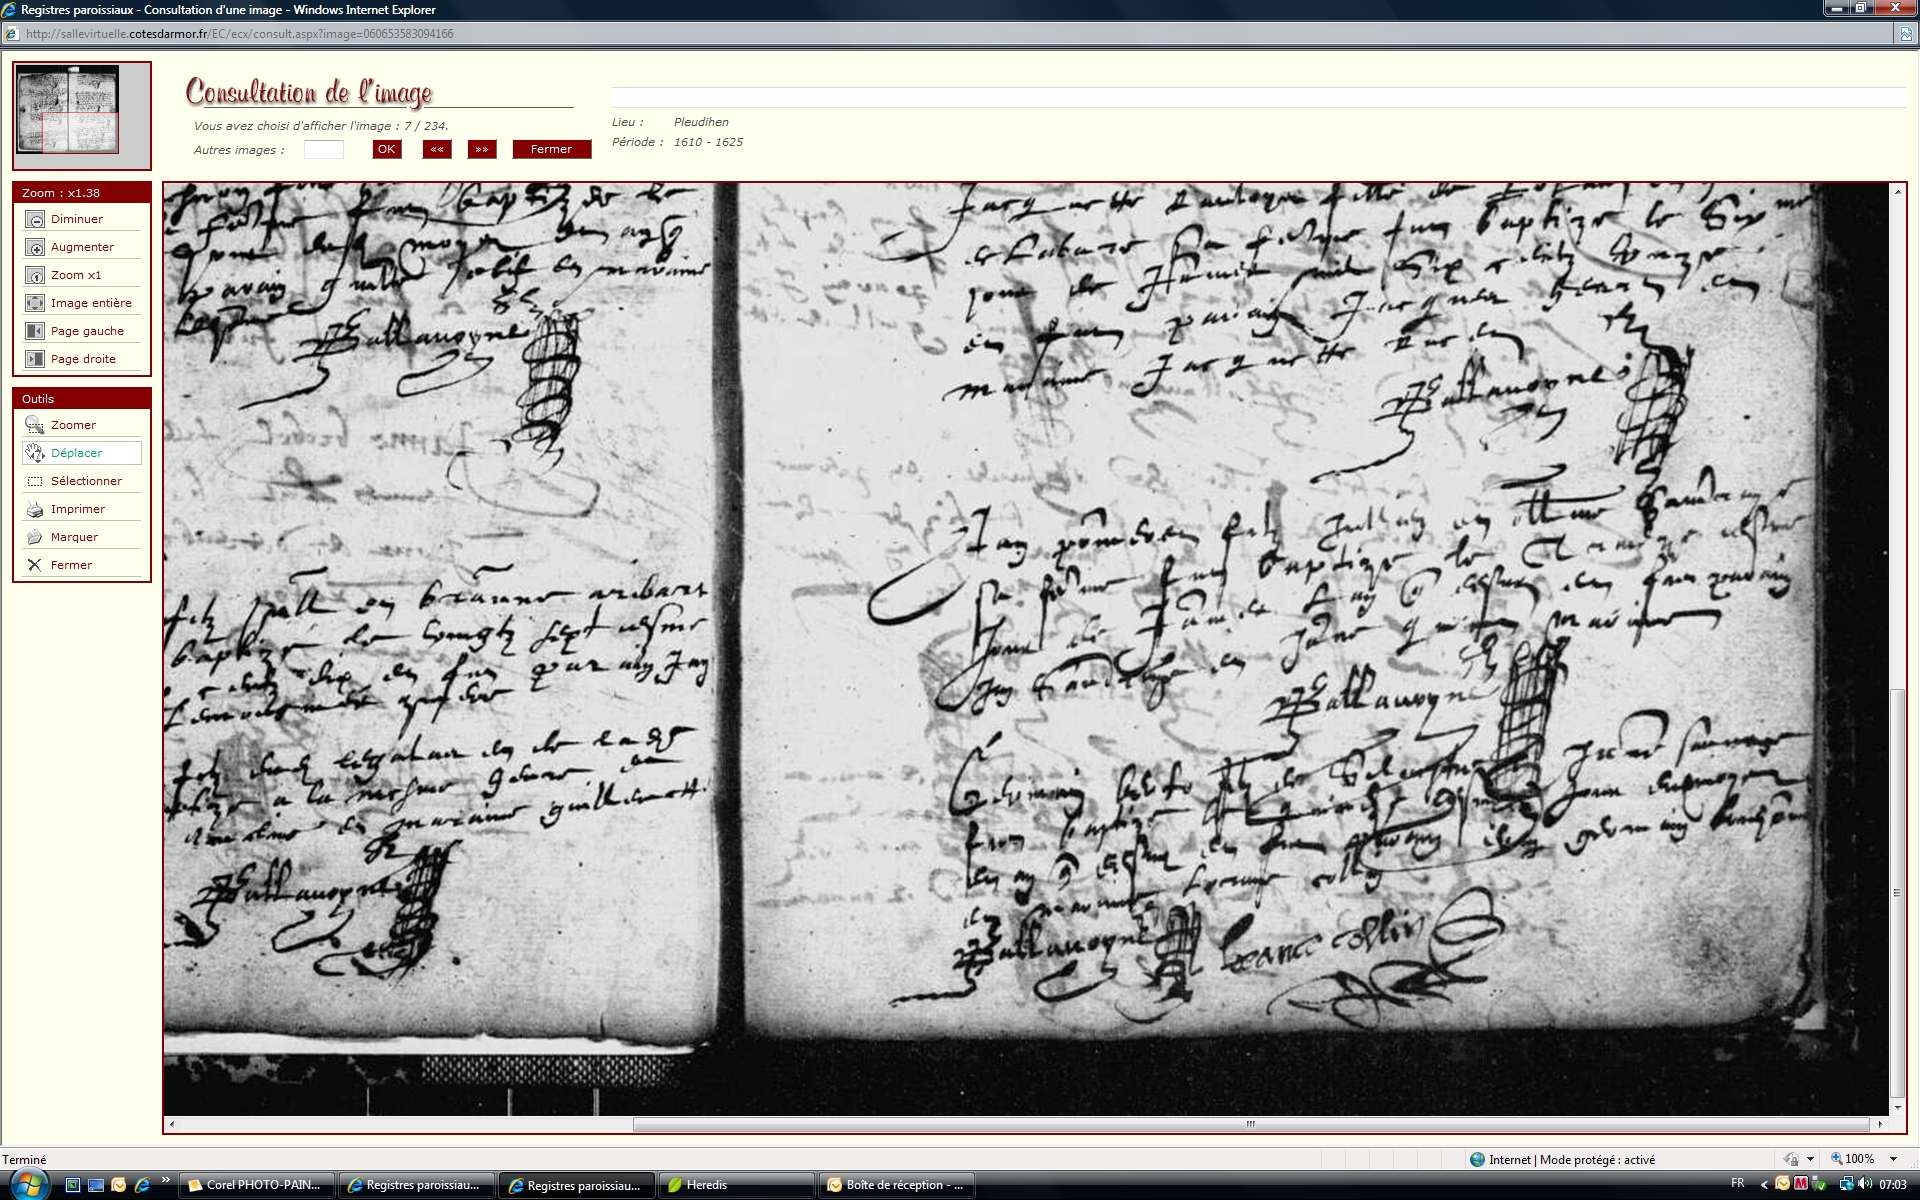The width and height of the screenshot is (1920, 1200).
Task: Display the right page with Page droite
Action: (x=35, y=359)
